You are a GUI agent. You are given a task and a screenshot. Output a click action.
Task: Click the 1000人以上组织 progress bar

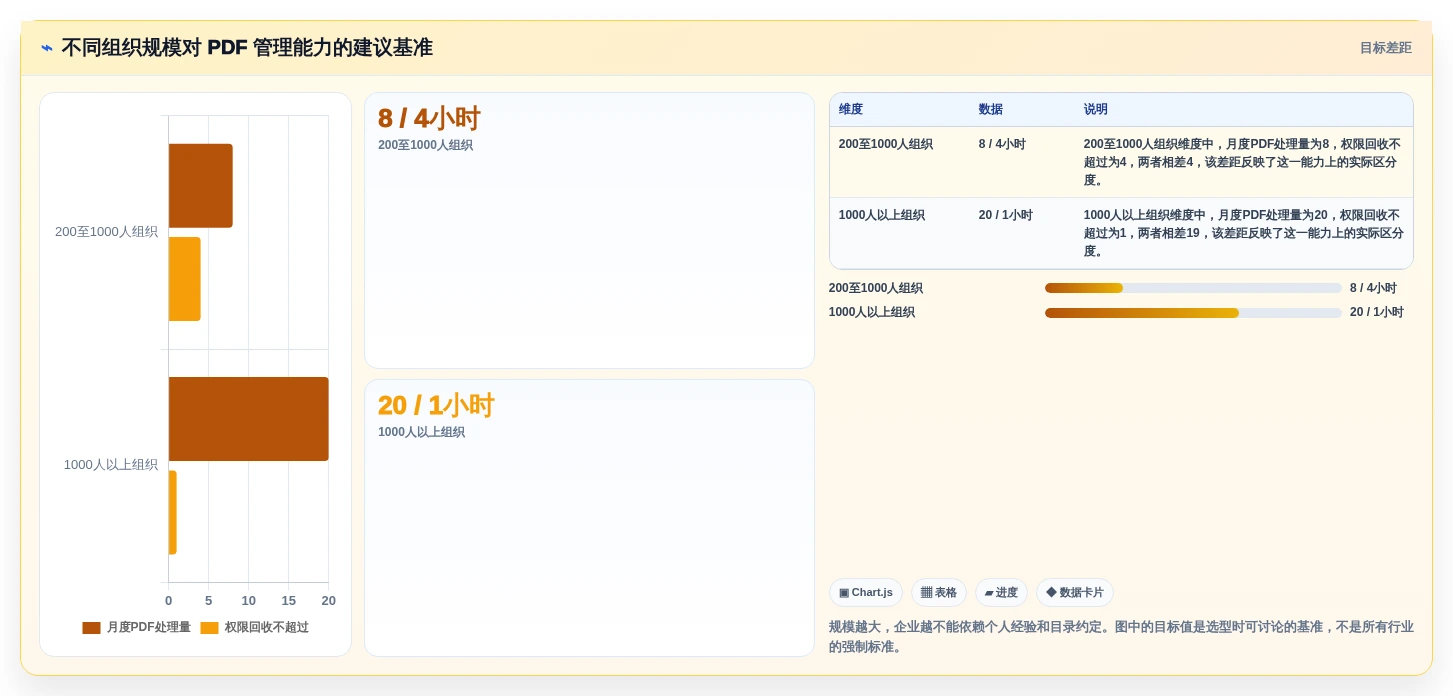1193,313
